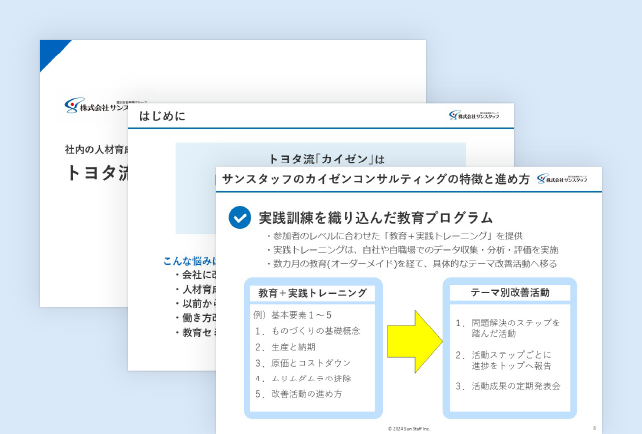Click the bullet starting 実践トレーニングは、自社や自職場での
Screen dimensions: 642x434
pos(411,250)
